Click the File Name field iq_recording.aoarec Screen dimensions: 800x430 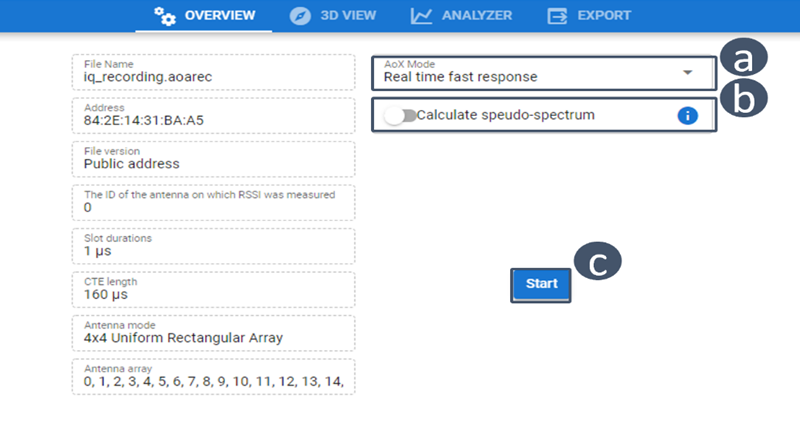point(213,71)
